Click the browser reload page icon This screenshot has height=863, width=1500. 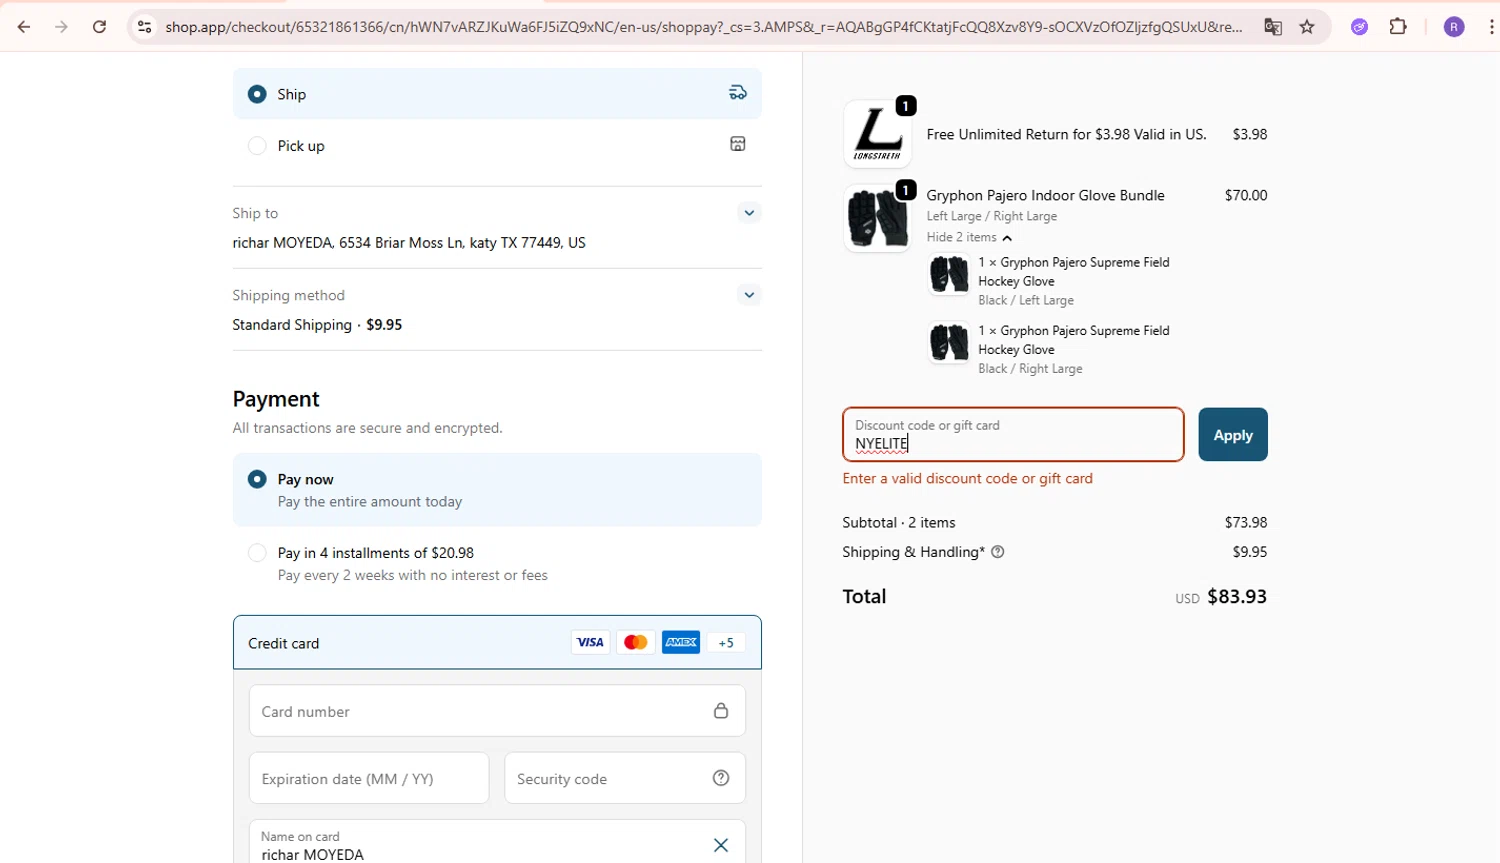[99, 27]
